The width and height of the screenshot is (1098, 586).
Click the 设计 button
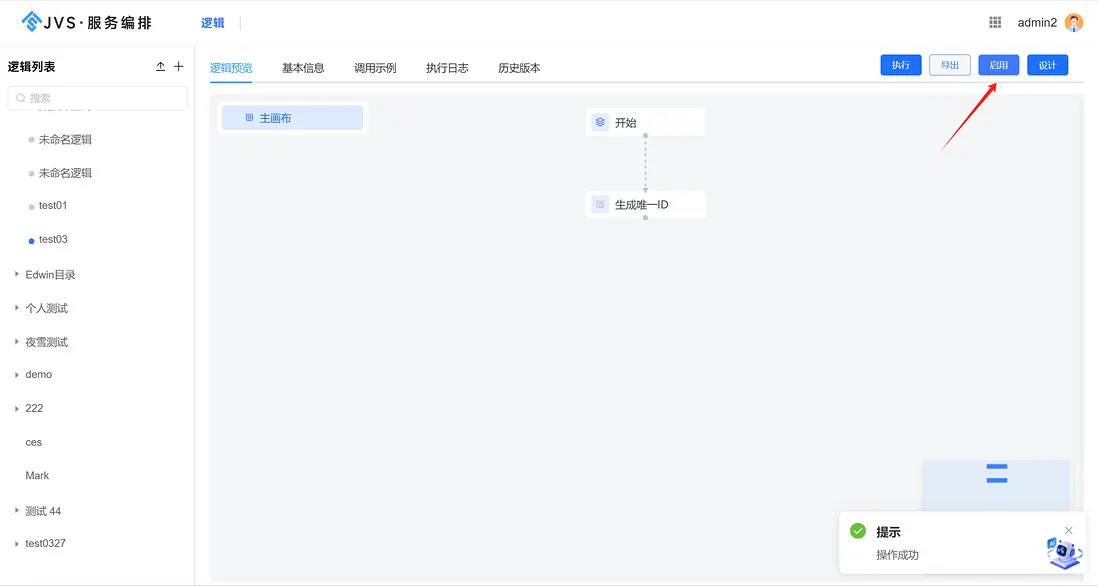pyautogui.click(x=1048, y=65)
